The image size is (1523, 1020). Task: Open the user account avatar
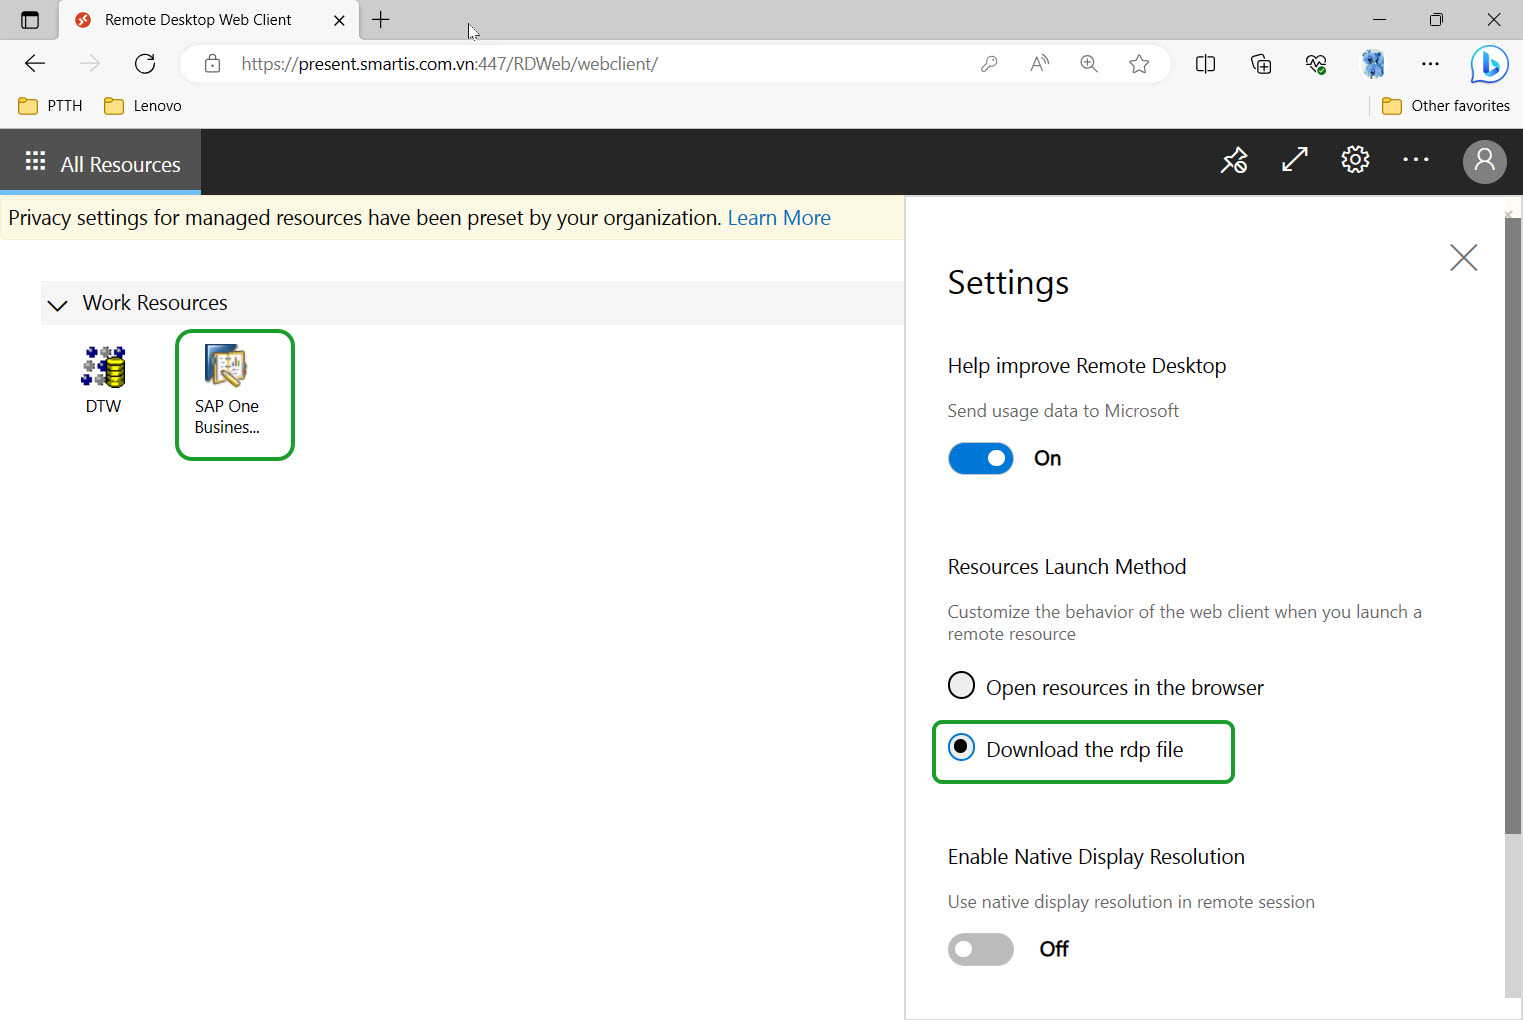tap(1485, 161)
